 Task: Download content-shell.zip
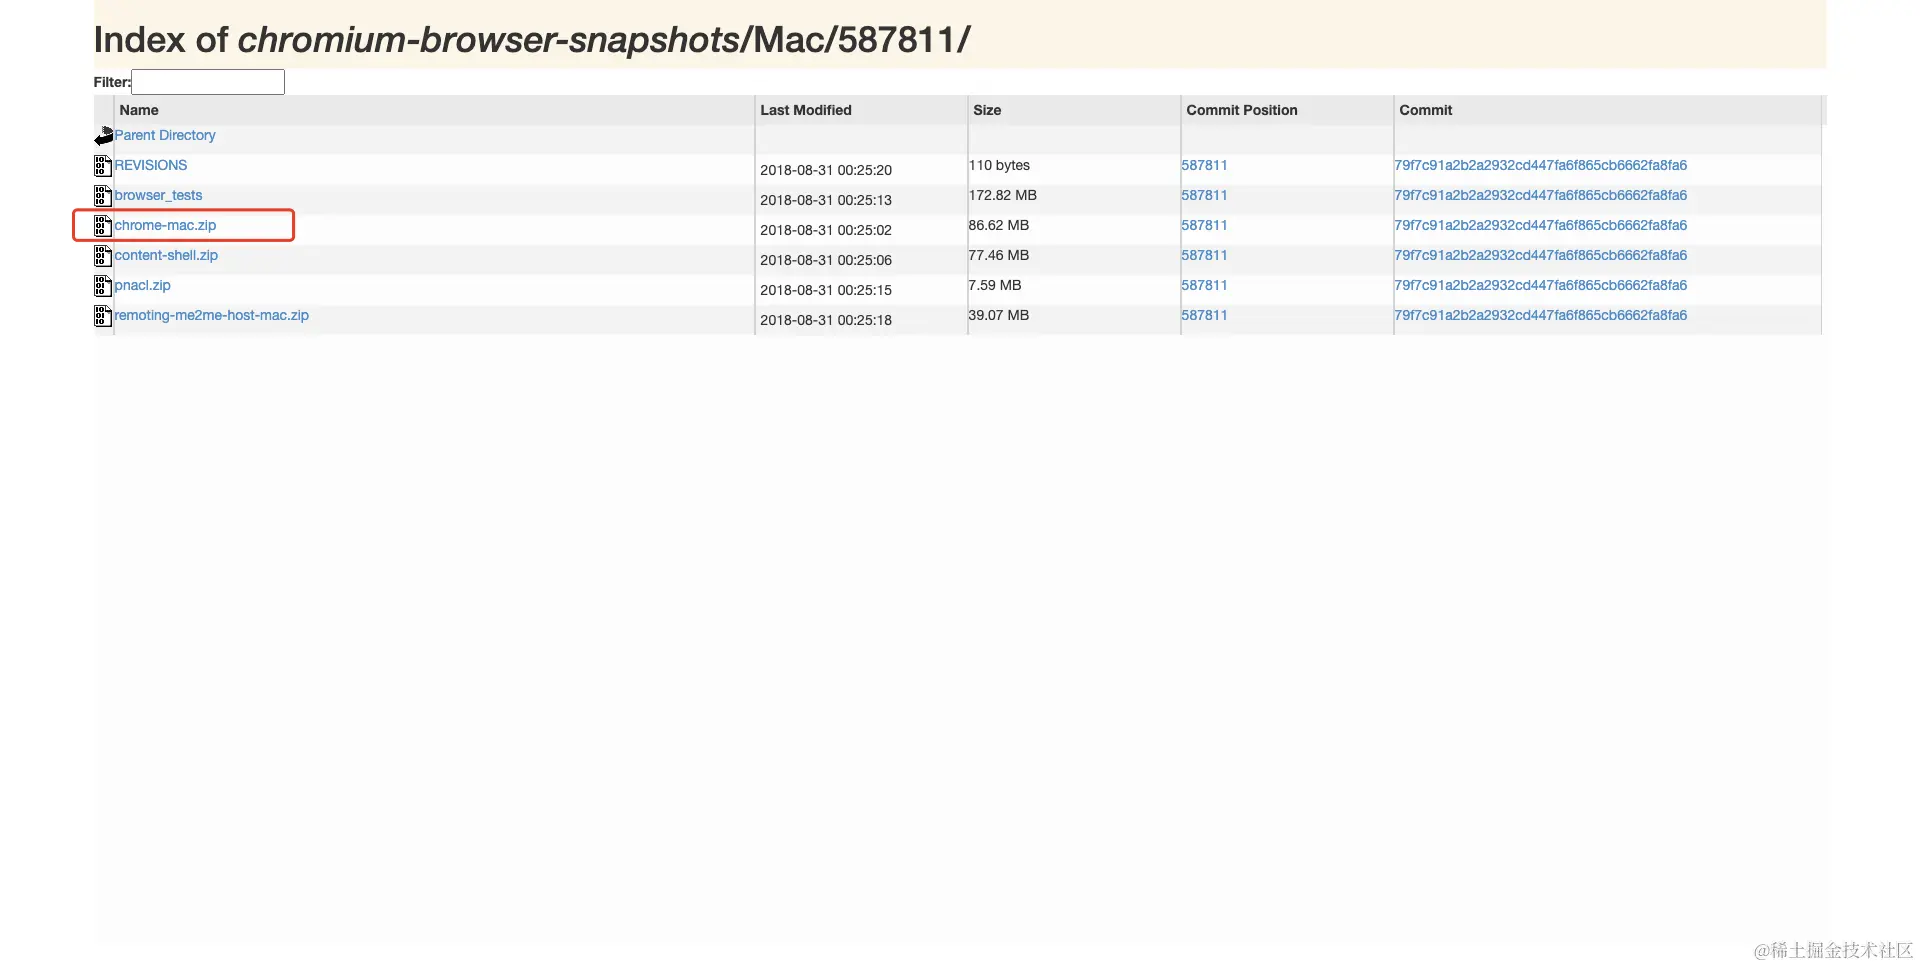point(166,255)
